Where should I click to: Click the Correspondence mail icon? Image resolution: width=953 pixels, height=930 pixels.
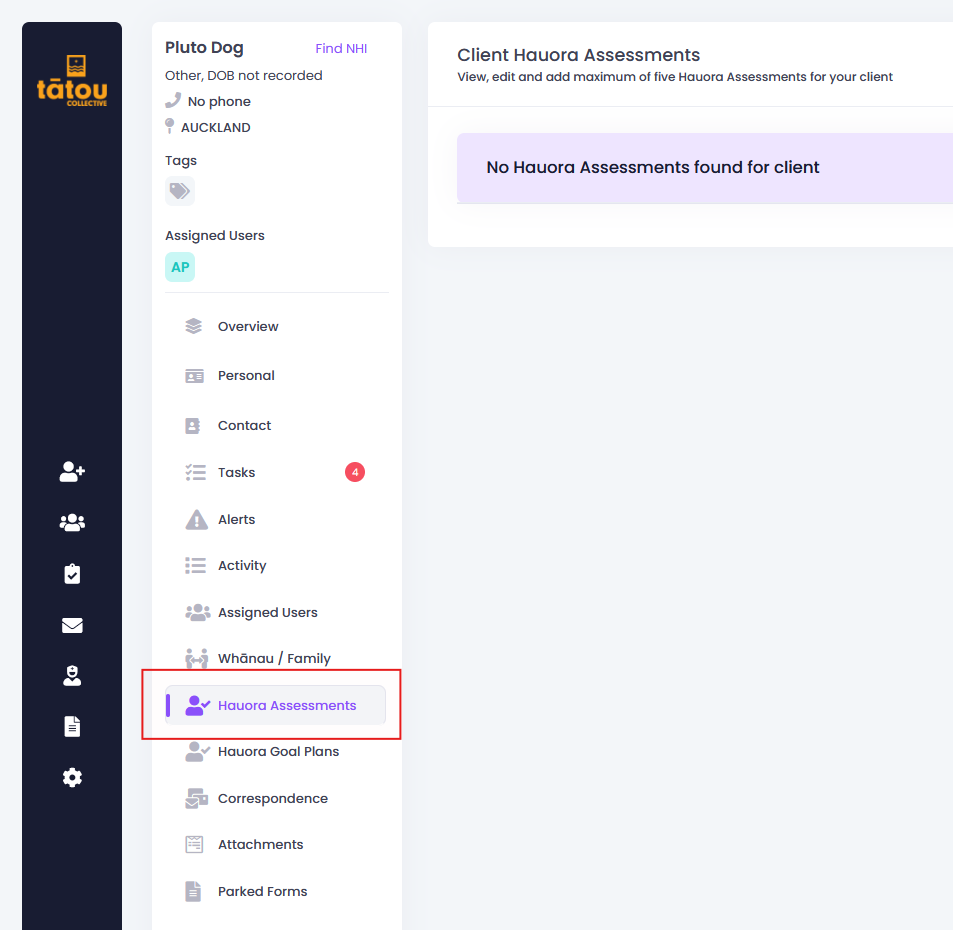(196, 799)
